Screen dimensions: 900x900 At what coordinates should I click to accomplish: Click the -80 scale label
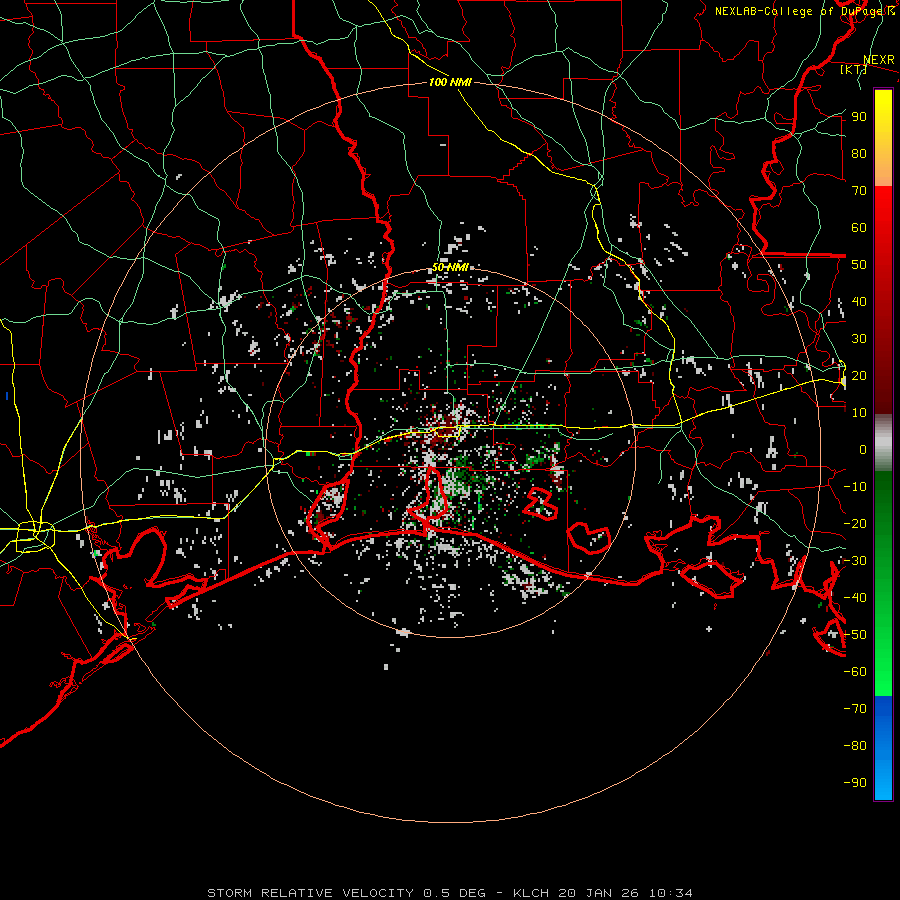pos(855,746)
